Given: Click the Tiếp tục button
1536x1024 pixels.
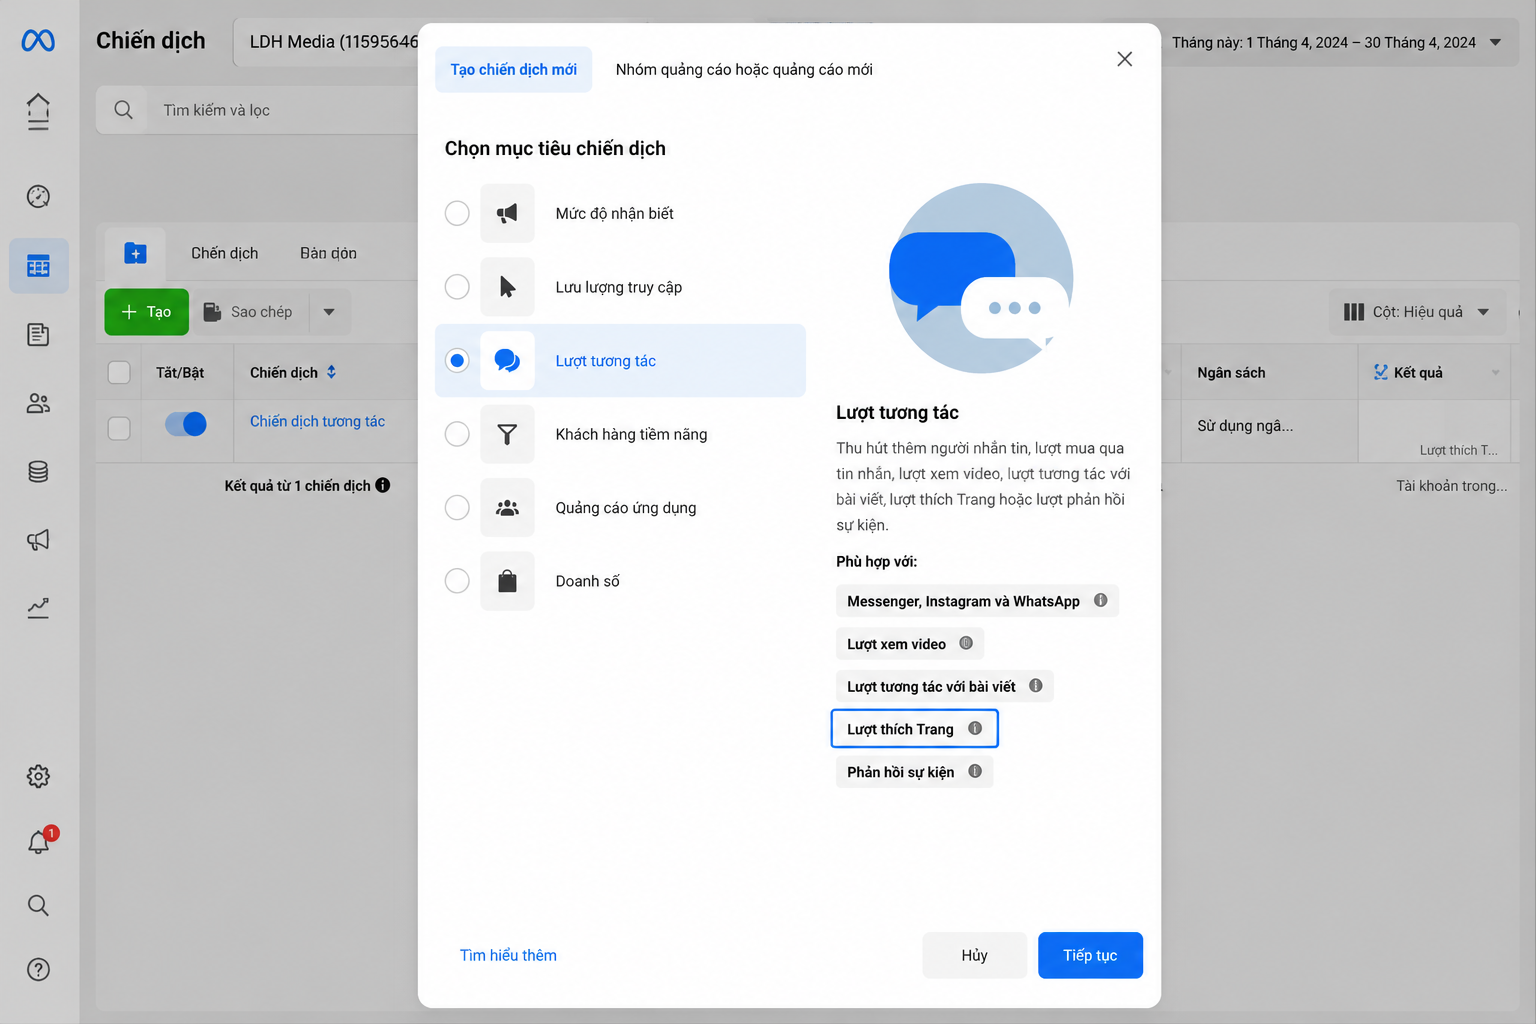Looking at the screenshot, I should (x=1090, y=955).
